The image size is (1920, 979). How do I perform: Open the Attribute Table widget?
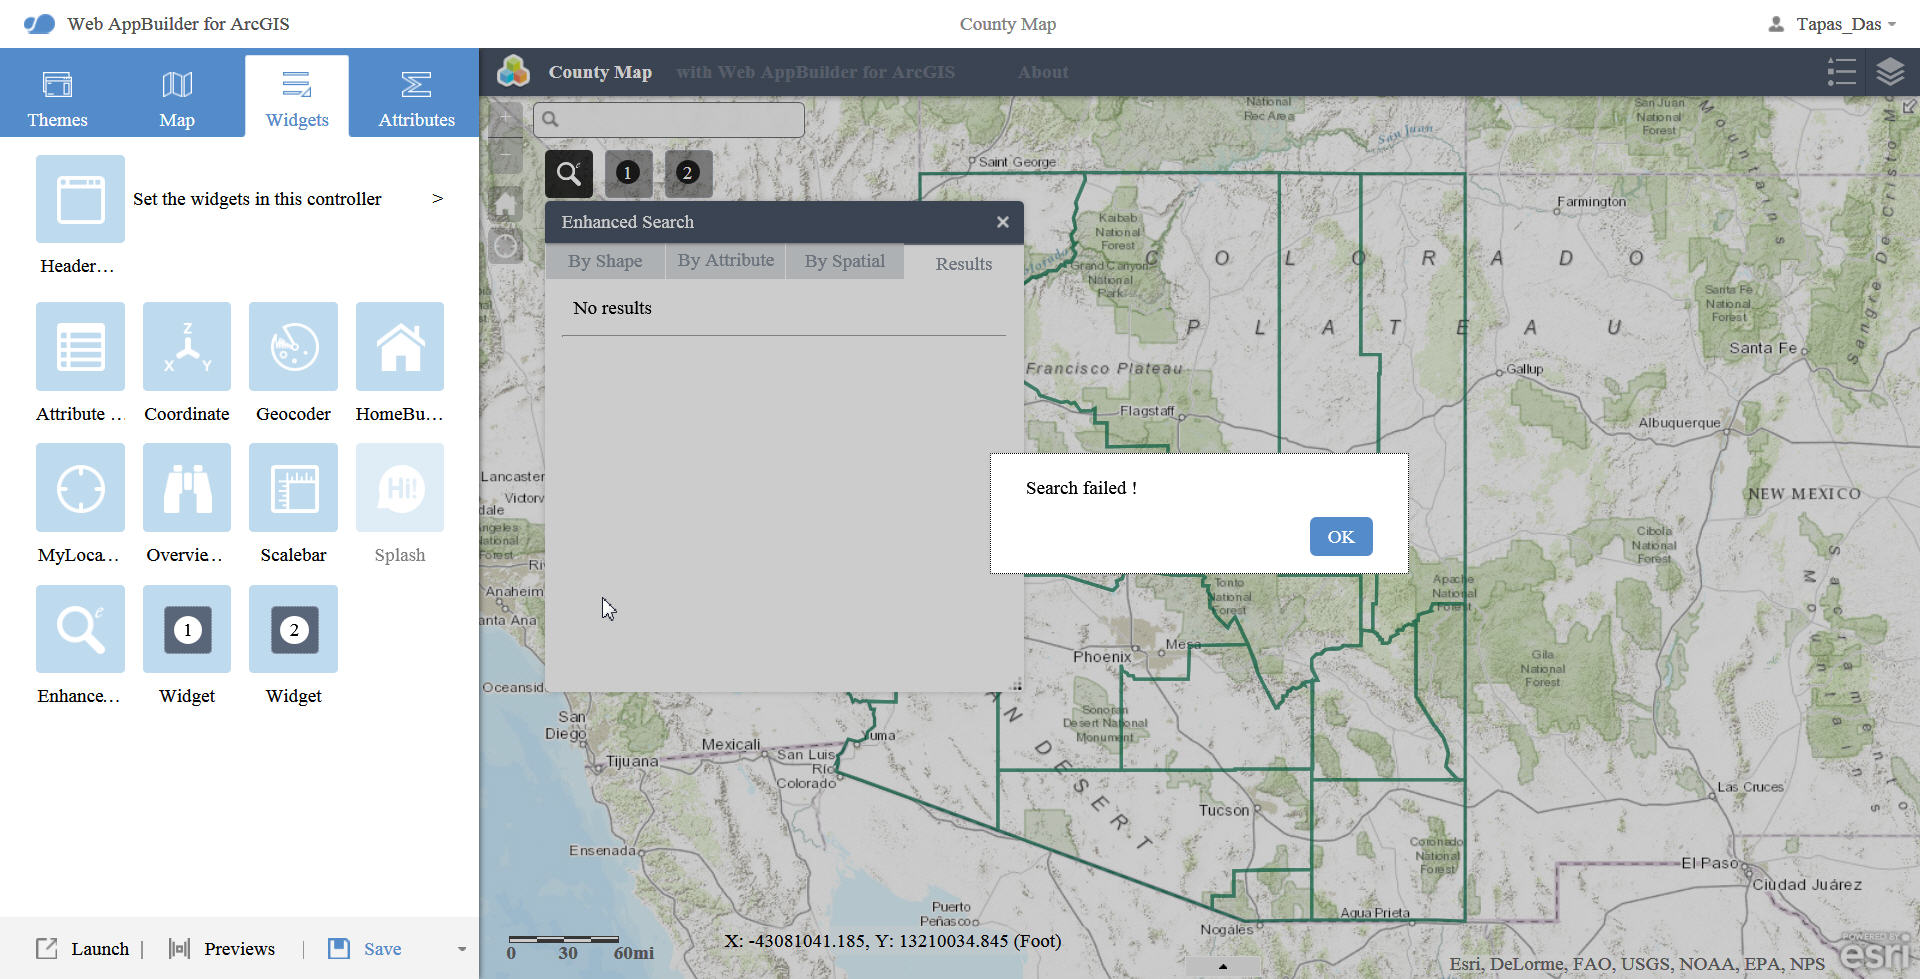pos(80,347)
